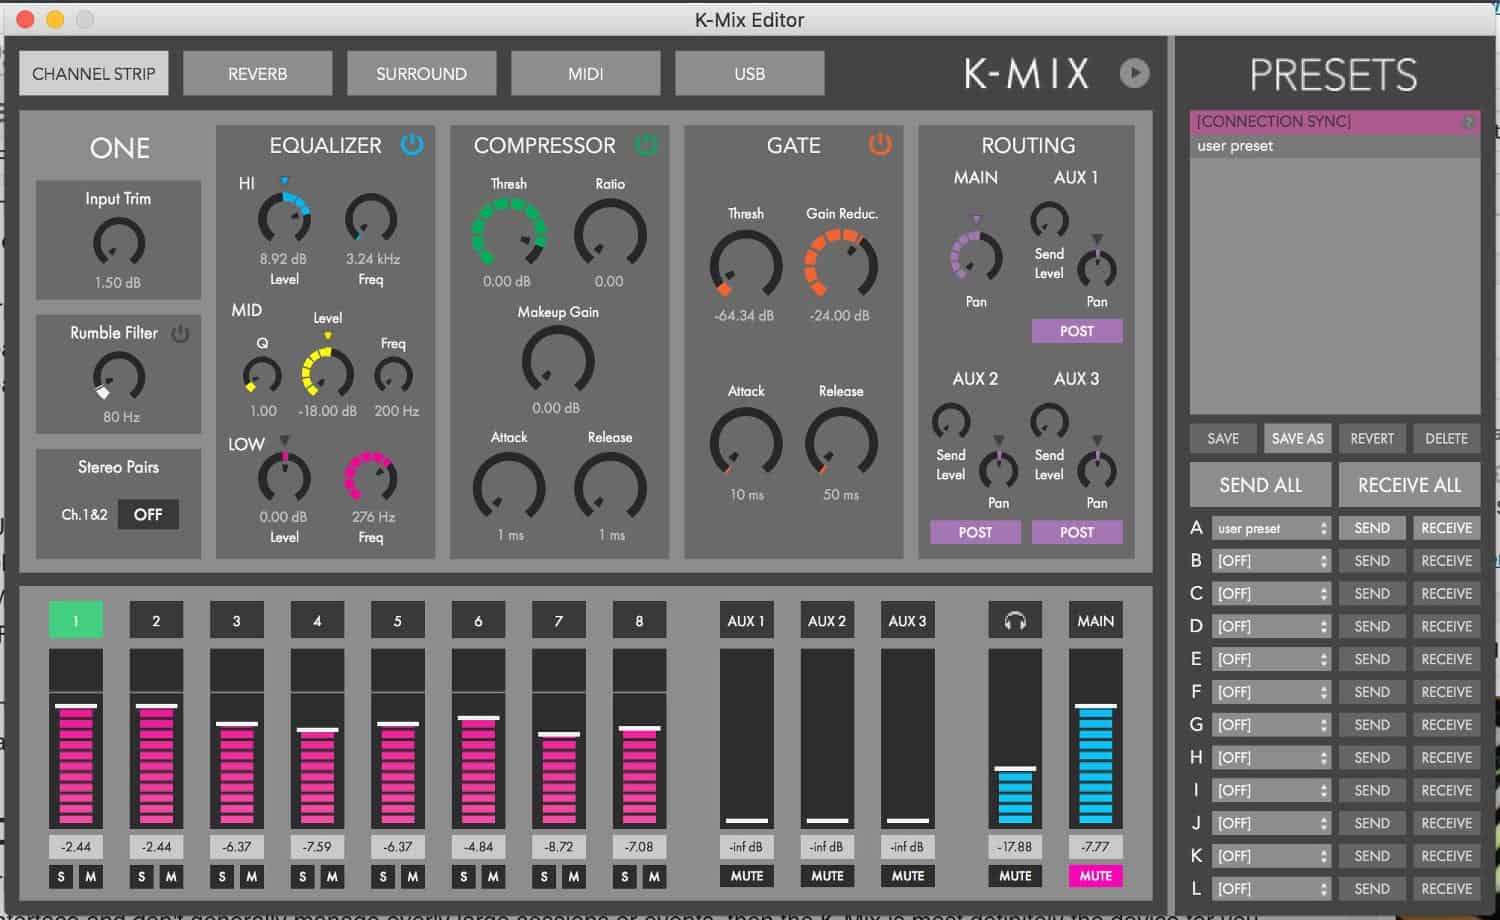Open preset slot E dropdown
This screenshot has height=920, width=1500.
(1272, 659)
